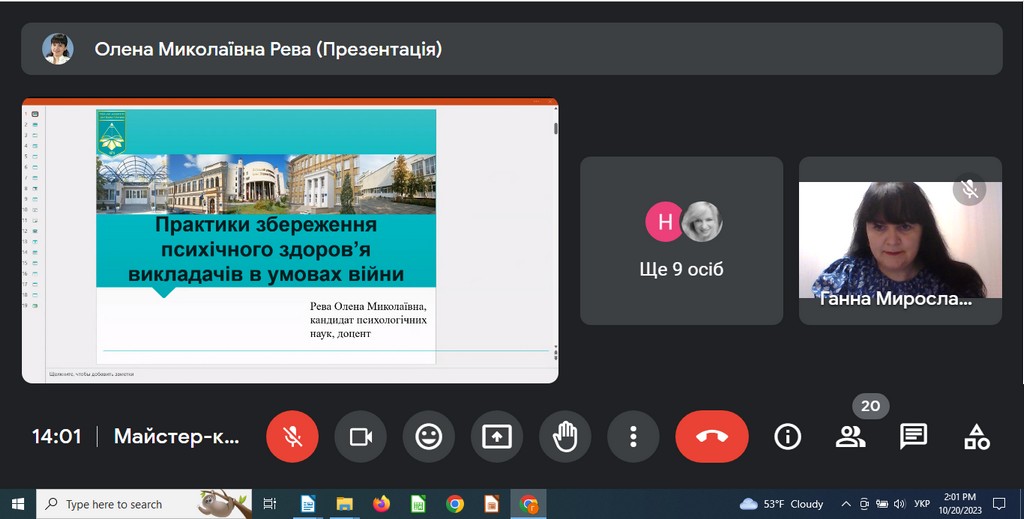Image resolution: width=1024 pixels, height=519 pixels.
Task: Open meeting details info icon
Action: tap(788, 437)
